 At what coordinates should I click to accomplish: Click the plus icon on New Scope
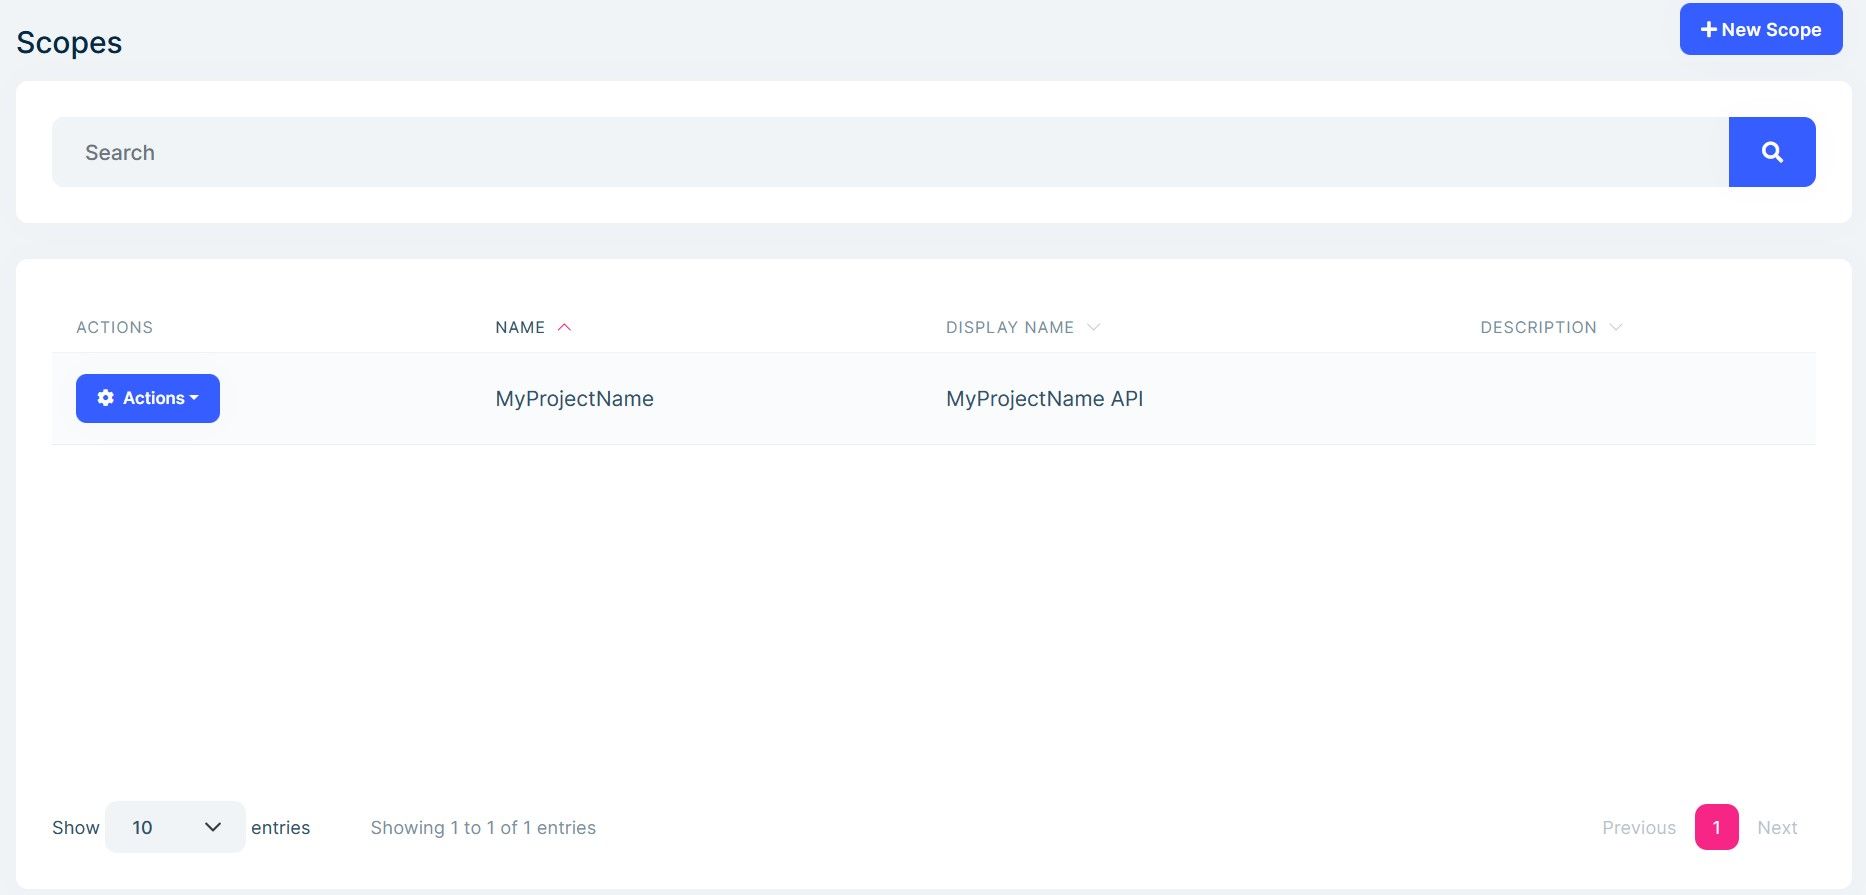(x=1708, y=30)
